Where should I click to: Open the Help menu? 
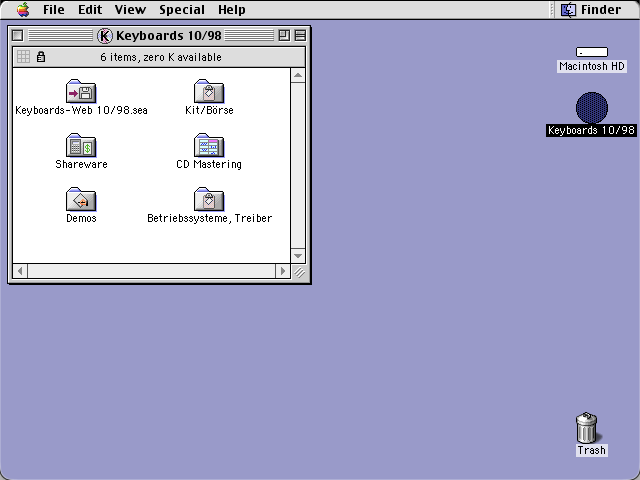tap(231, 9)
